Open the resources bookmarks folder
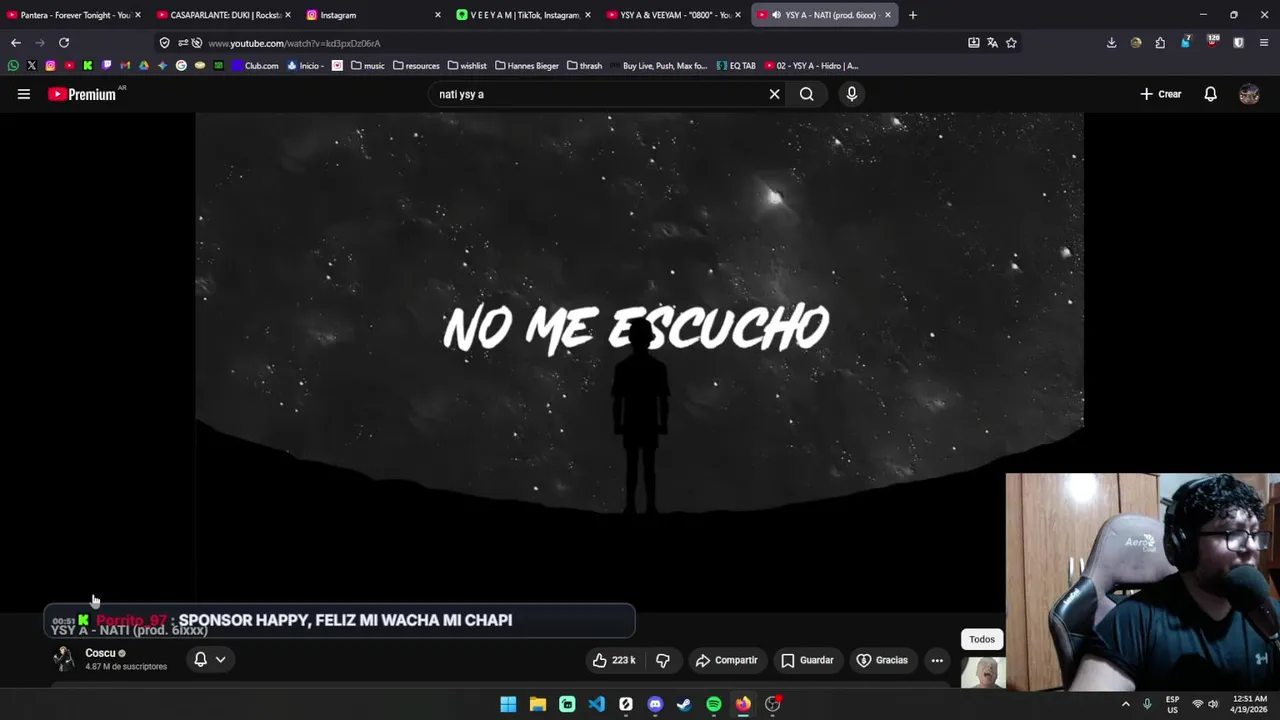1280x720 pixels. 416,66
